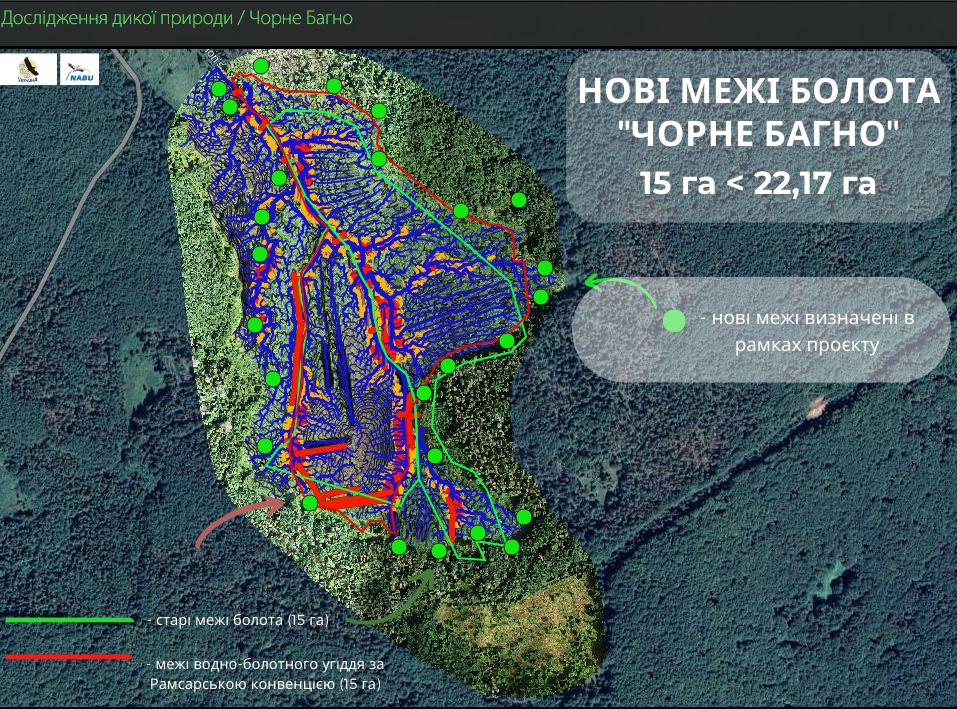Click the Ramsar convention boundary legend text
The image size is (957, 709).
tap(264, 674)
